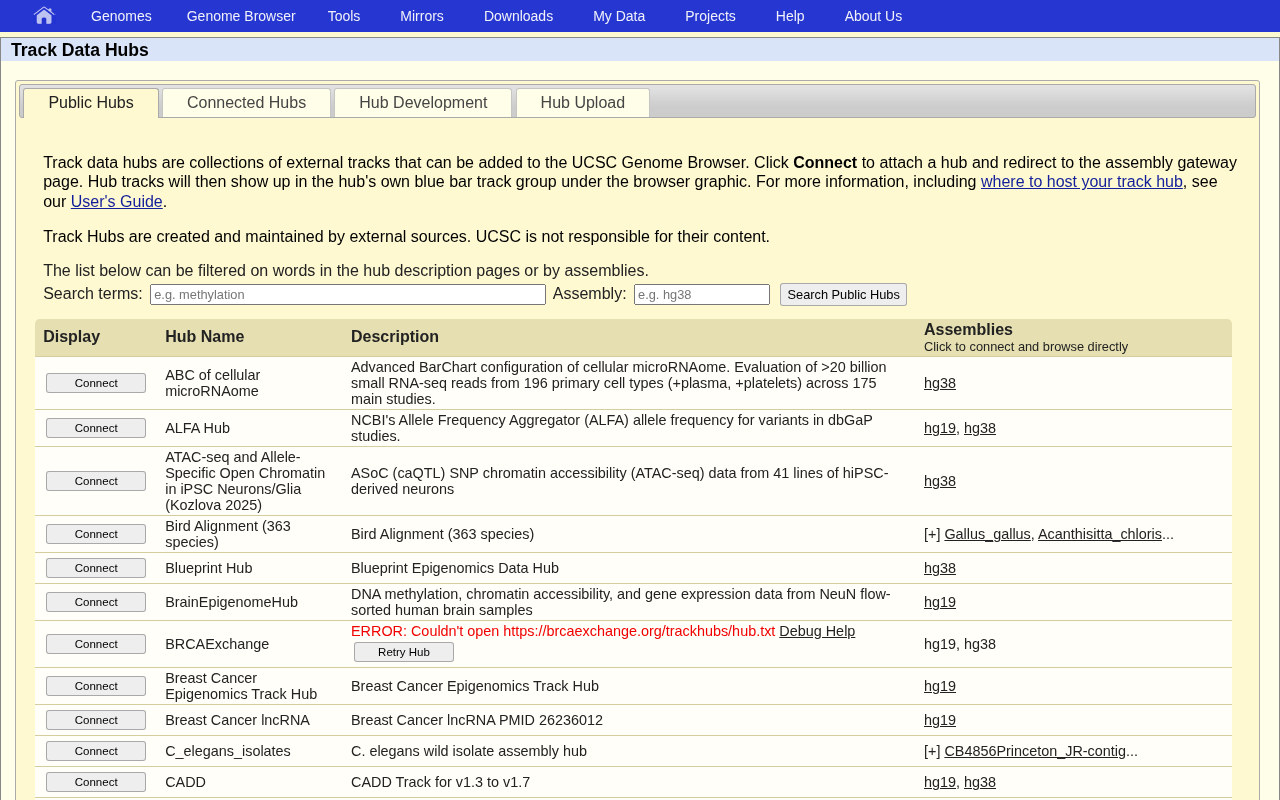Connect the ABC of cellular microRNAome hub

pos(96,383)
